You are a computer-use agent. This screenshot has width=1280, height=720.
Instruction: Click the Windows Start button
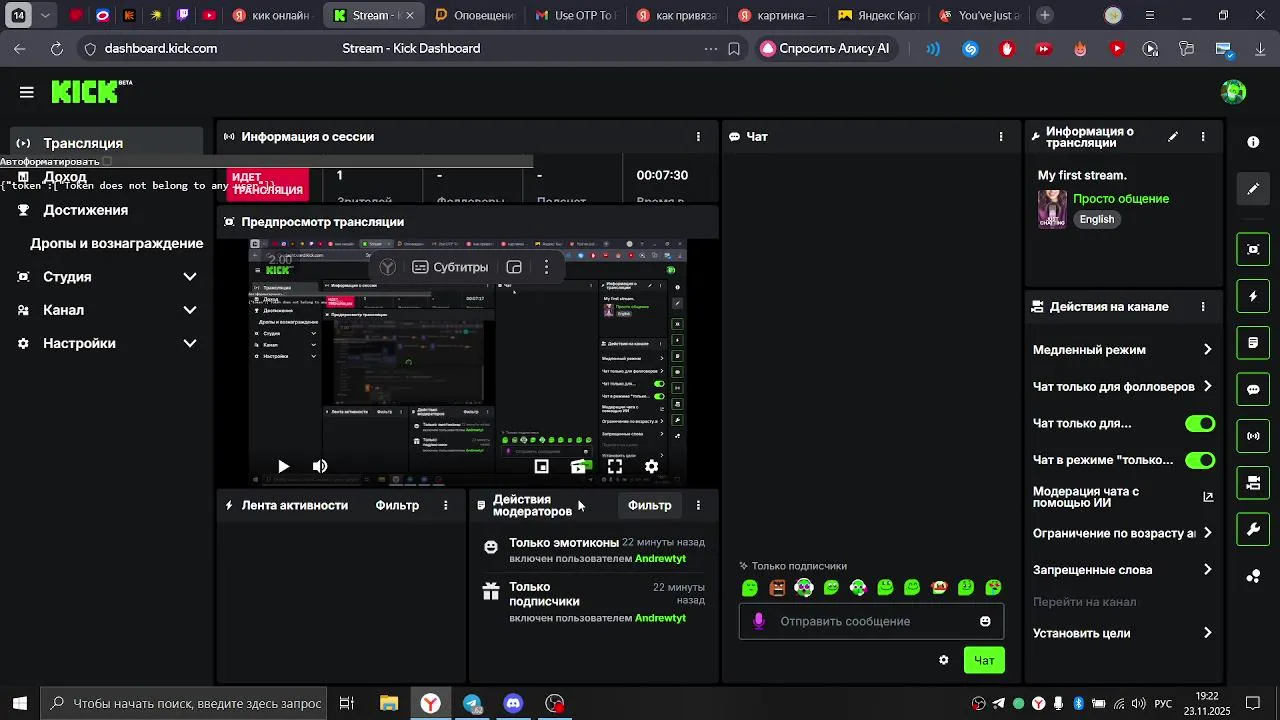(19, 703)
